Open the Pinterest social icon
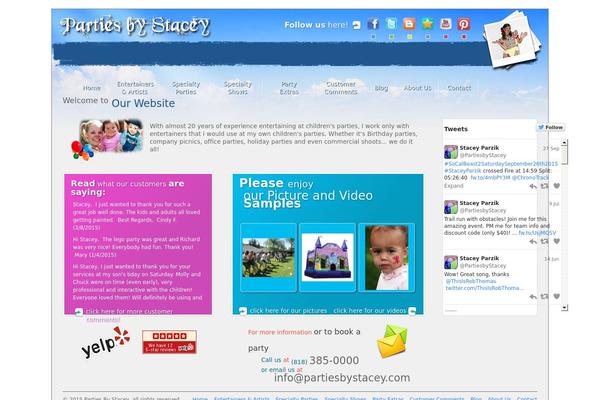 point(464,24)
